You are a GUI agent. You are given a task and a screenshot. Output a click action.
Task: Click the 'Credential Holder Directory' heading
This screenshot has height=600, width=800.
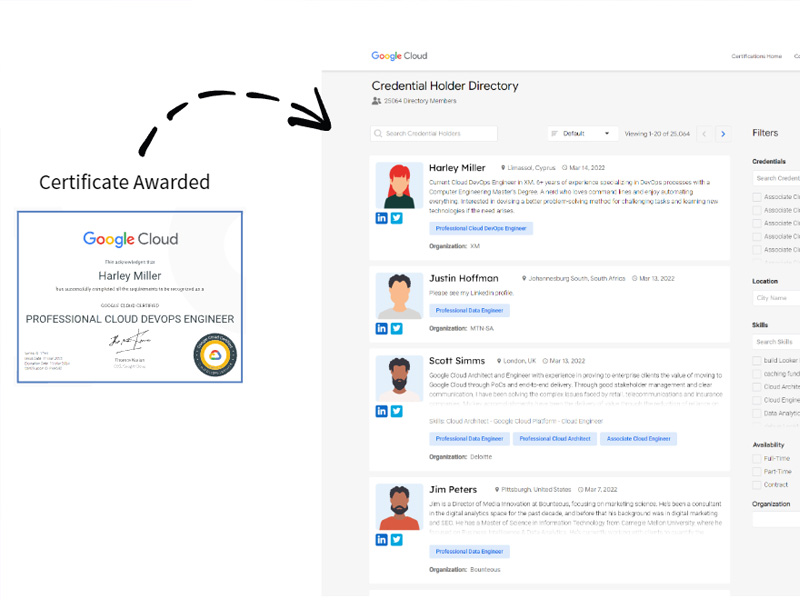(445, 86)
